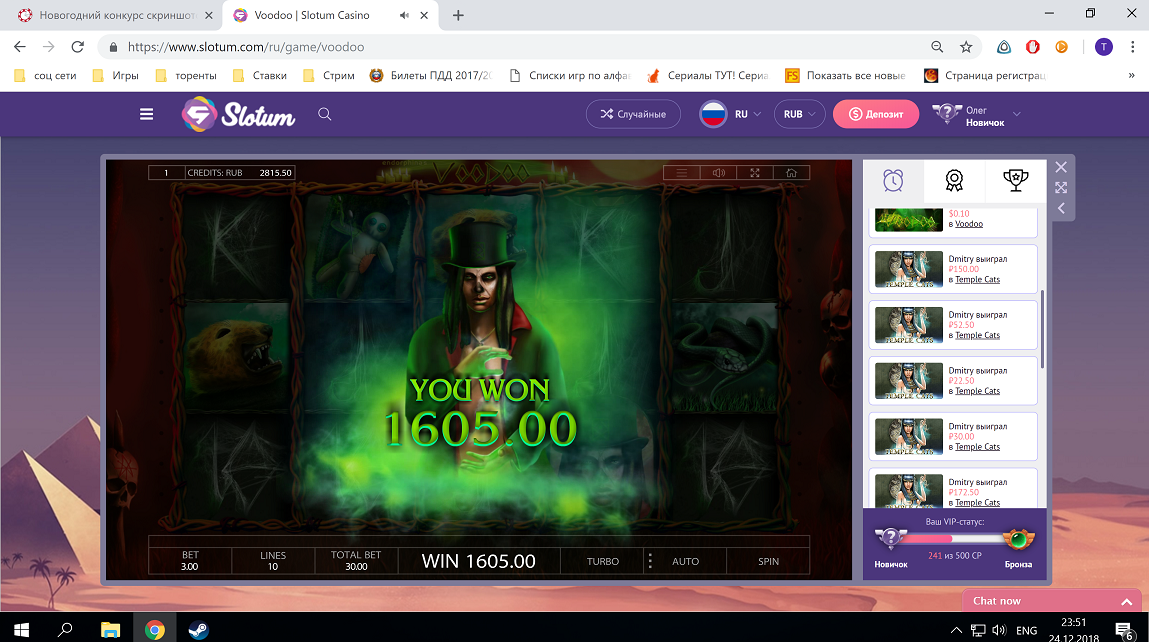The image size is (1149, 642).
Task: Expand game with the side fullscreen arrows
Action: pos(1061,188)
